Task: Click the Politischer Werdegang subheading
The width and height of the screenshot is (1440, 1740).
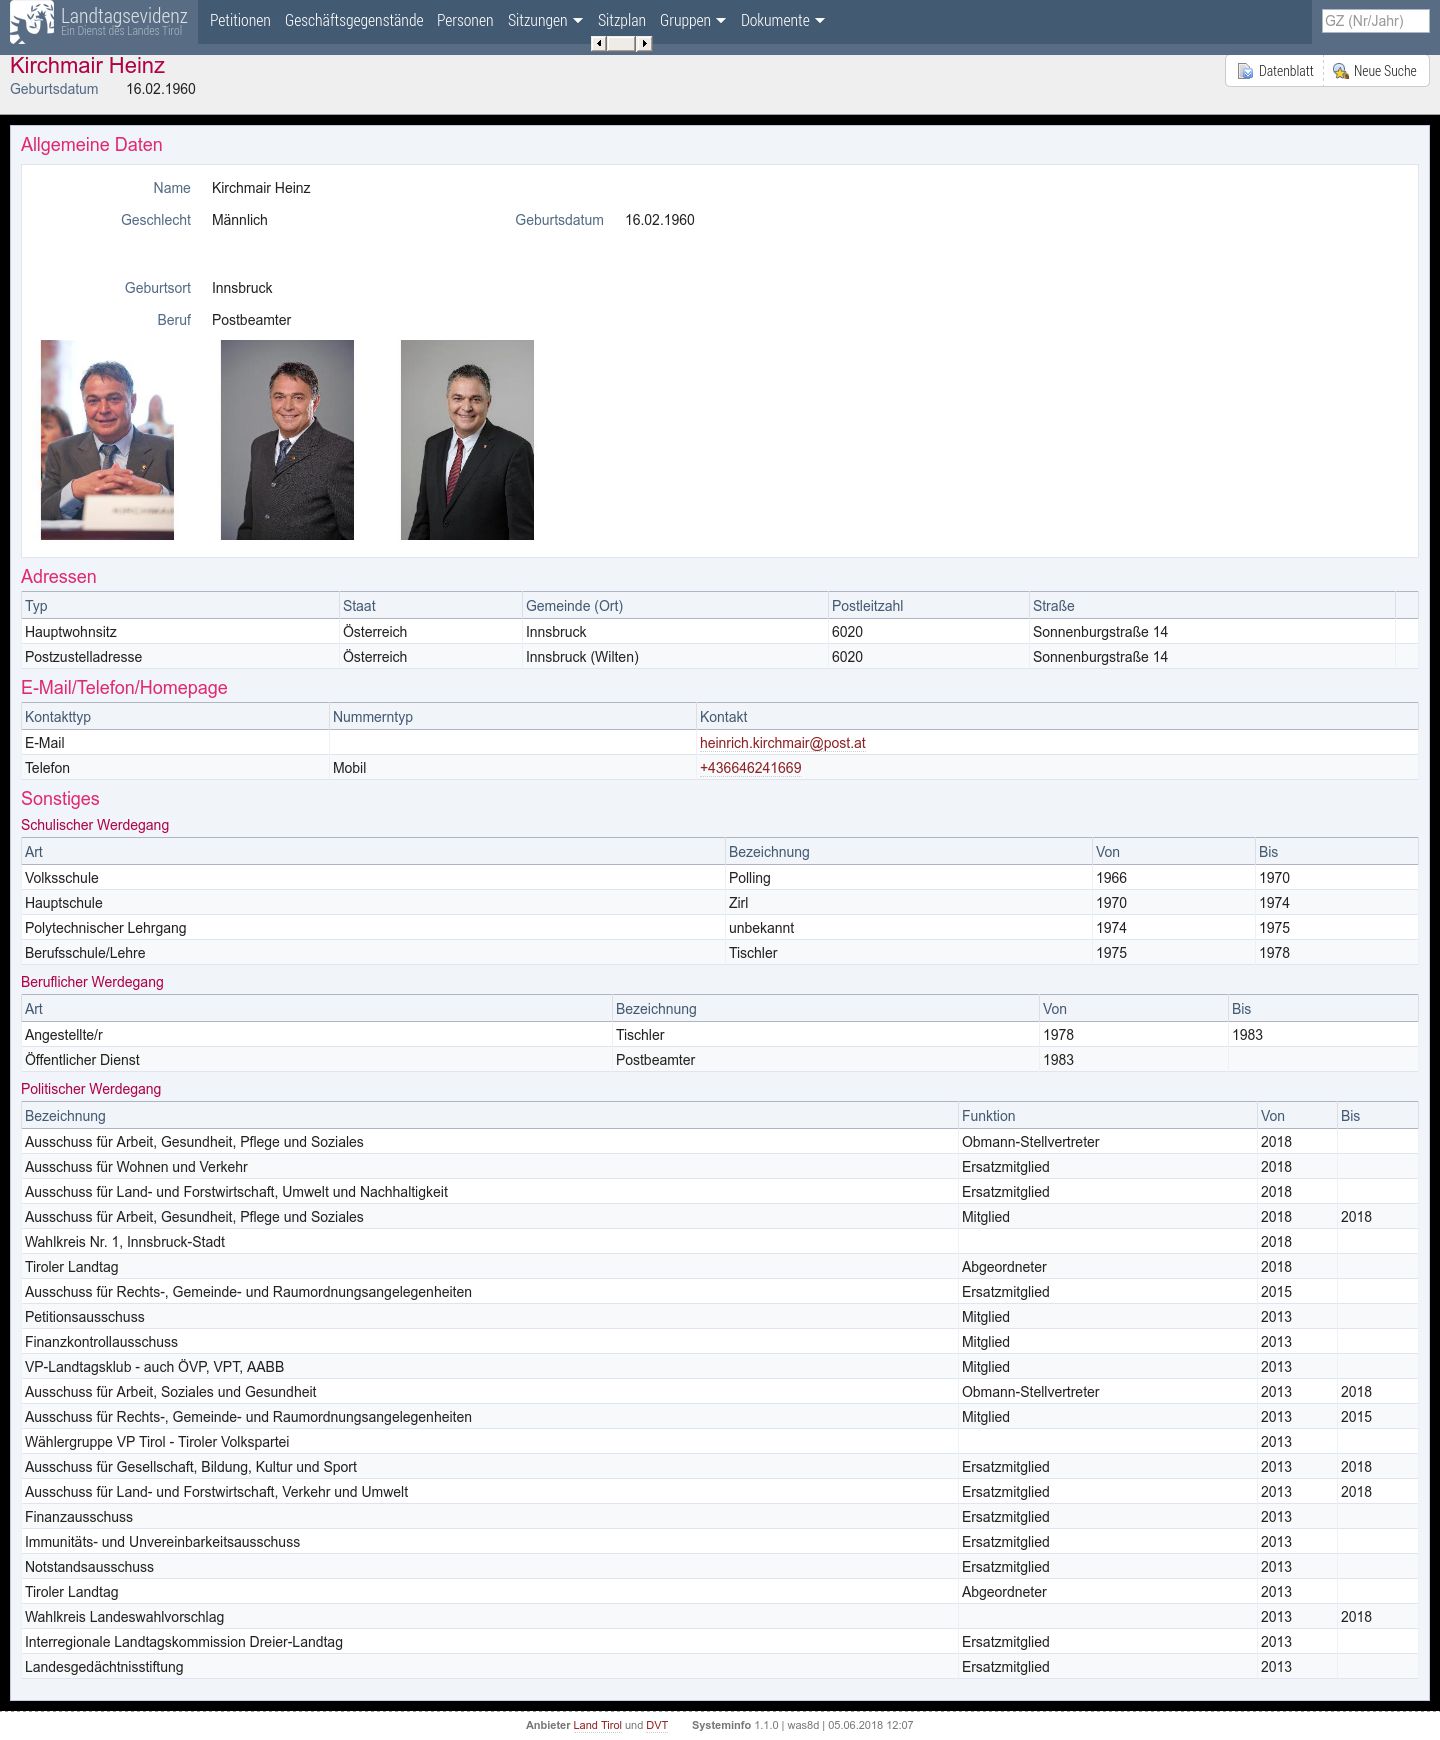Action: coord(91,1089)
